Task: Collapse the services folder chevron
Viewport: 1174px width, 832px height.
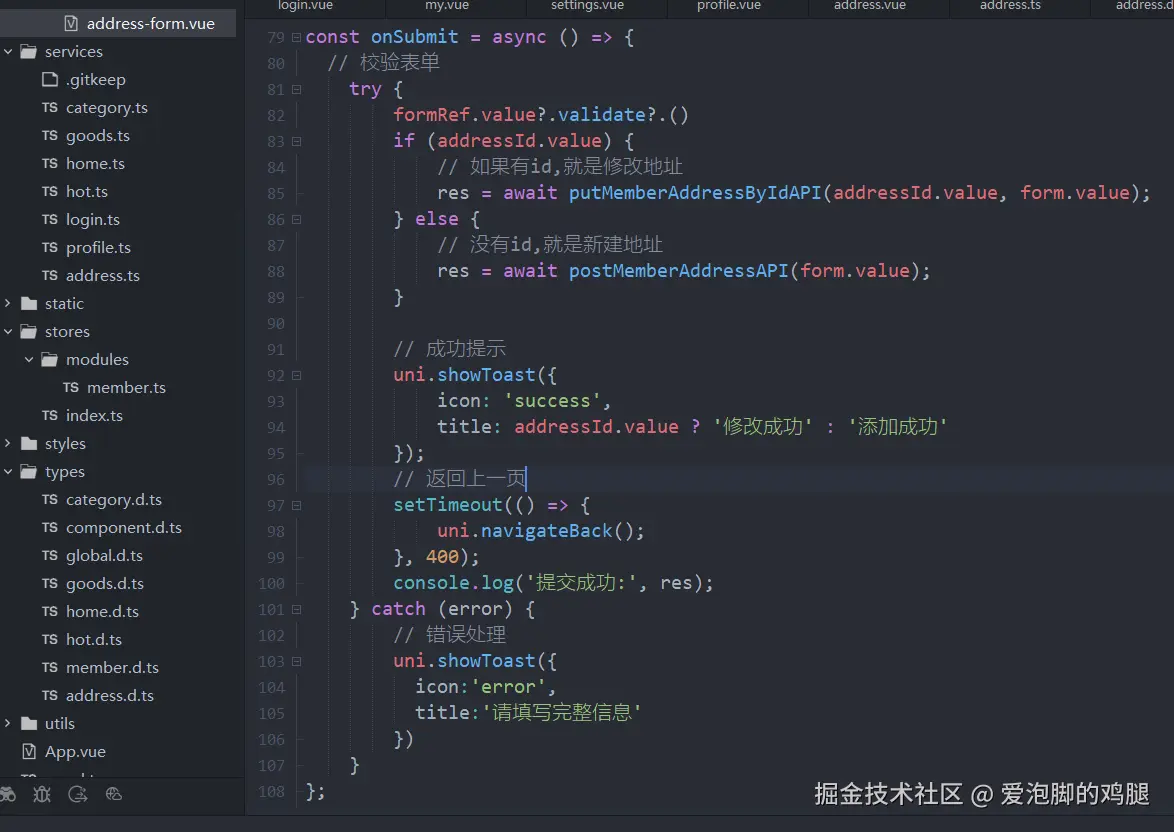Action: 8,52
